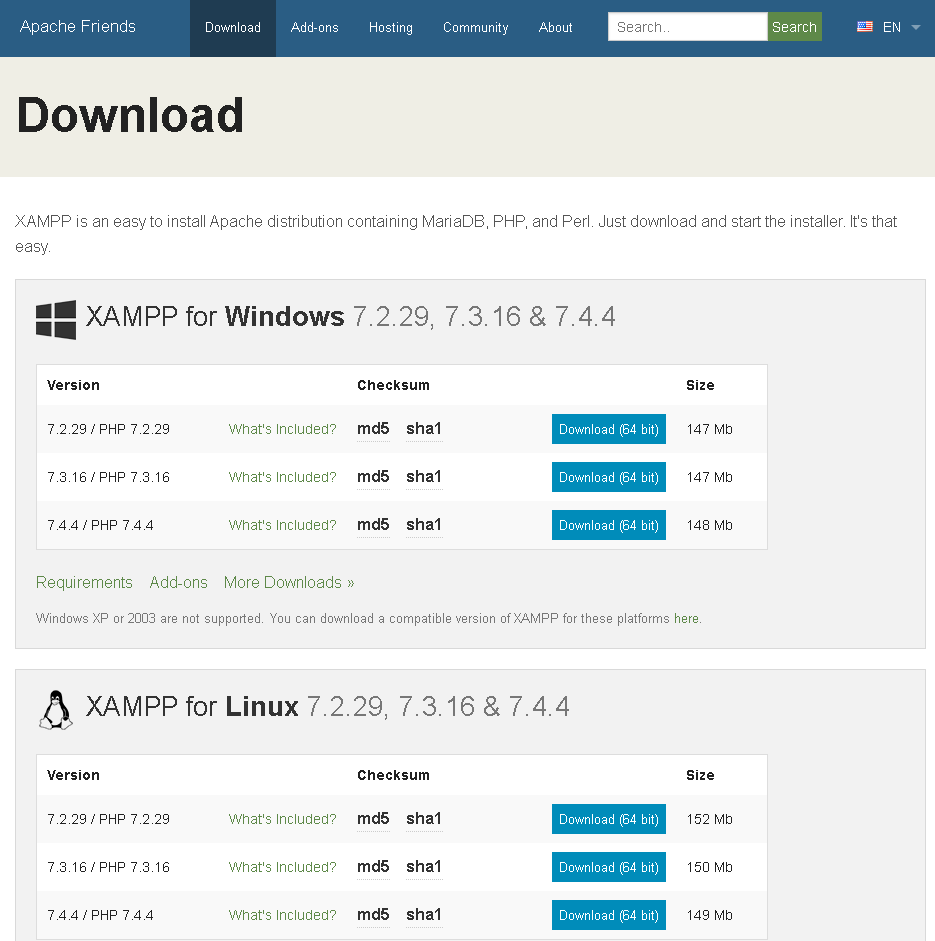The width and height of the screenshot is (935, 941).
Task: Show md5 checksum for Linux 7.2.29
Action: [373, 819]
